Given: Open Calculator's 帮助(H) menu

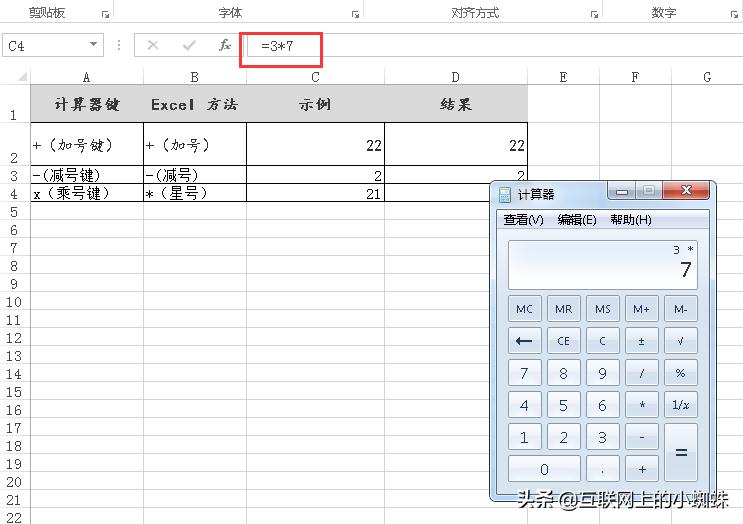Looking at the screenshot, I should pos(631,219).
